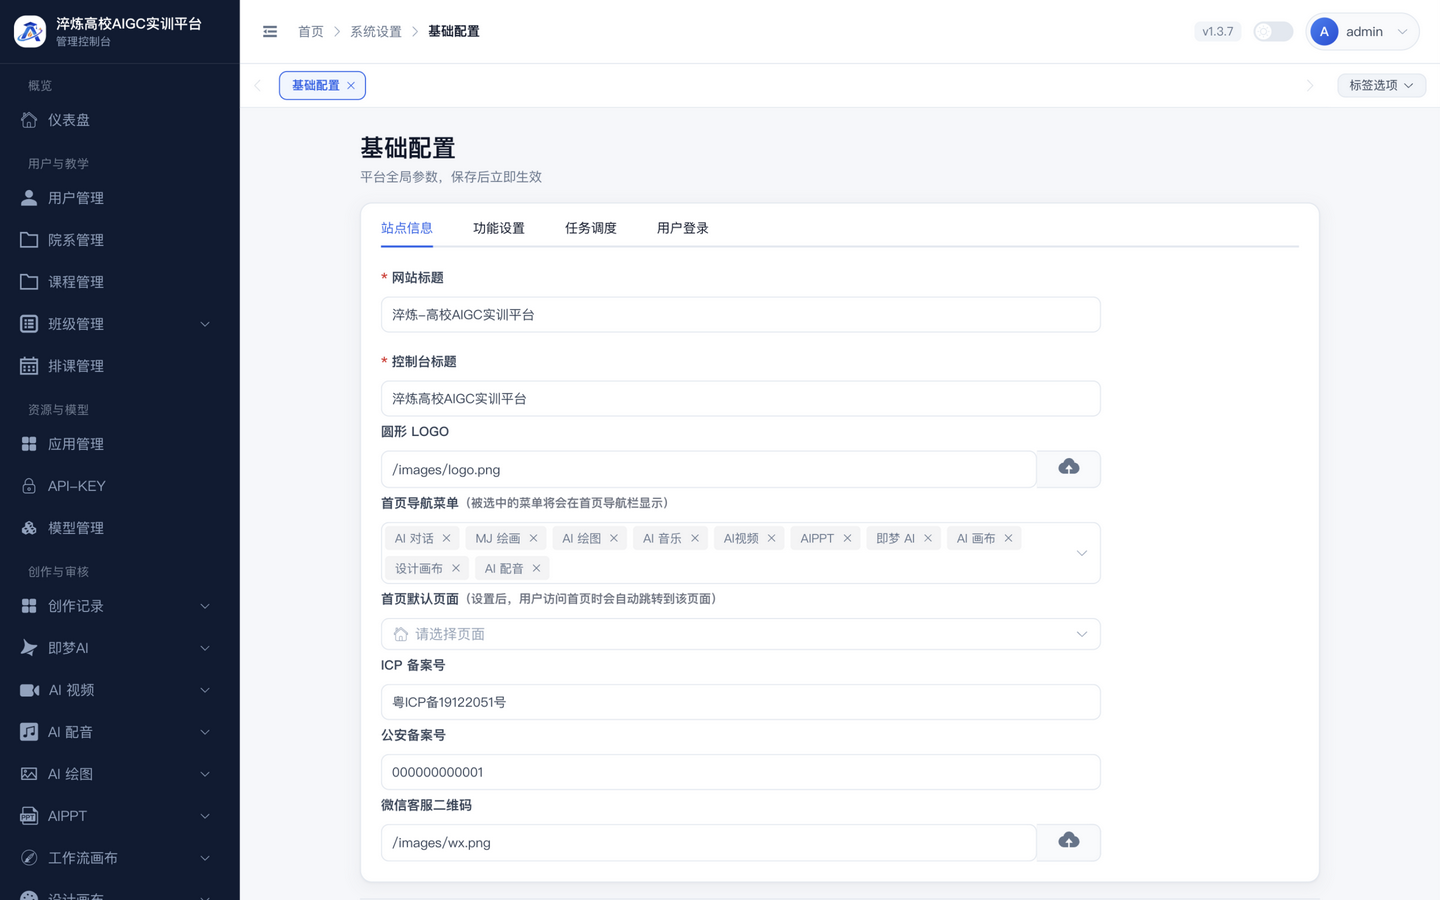Click 系统设置 in the breadcrumb
This screenshot has height=900, width=1440.
[376, 32]
